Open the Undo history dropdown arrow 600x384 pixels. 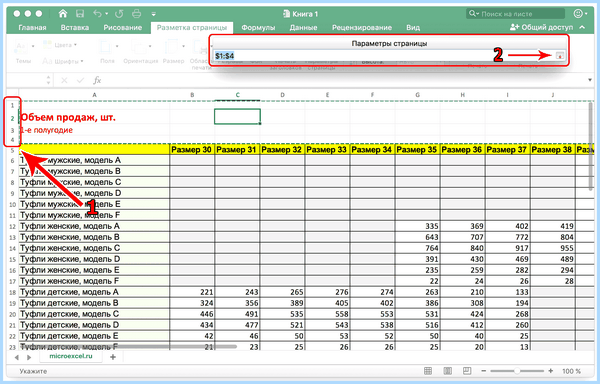click(x=106, y=14)
